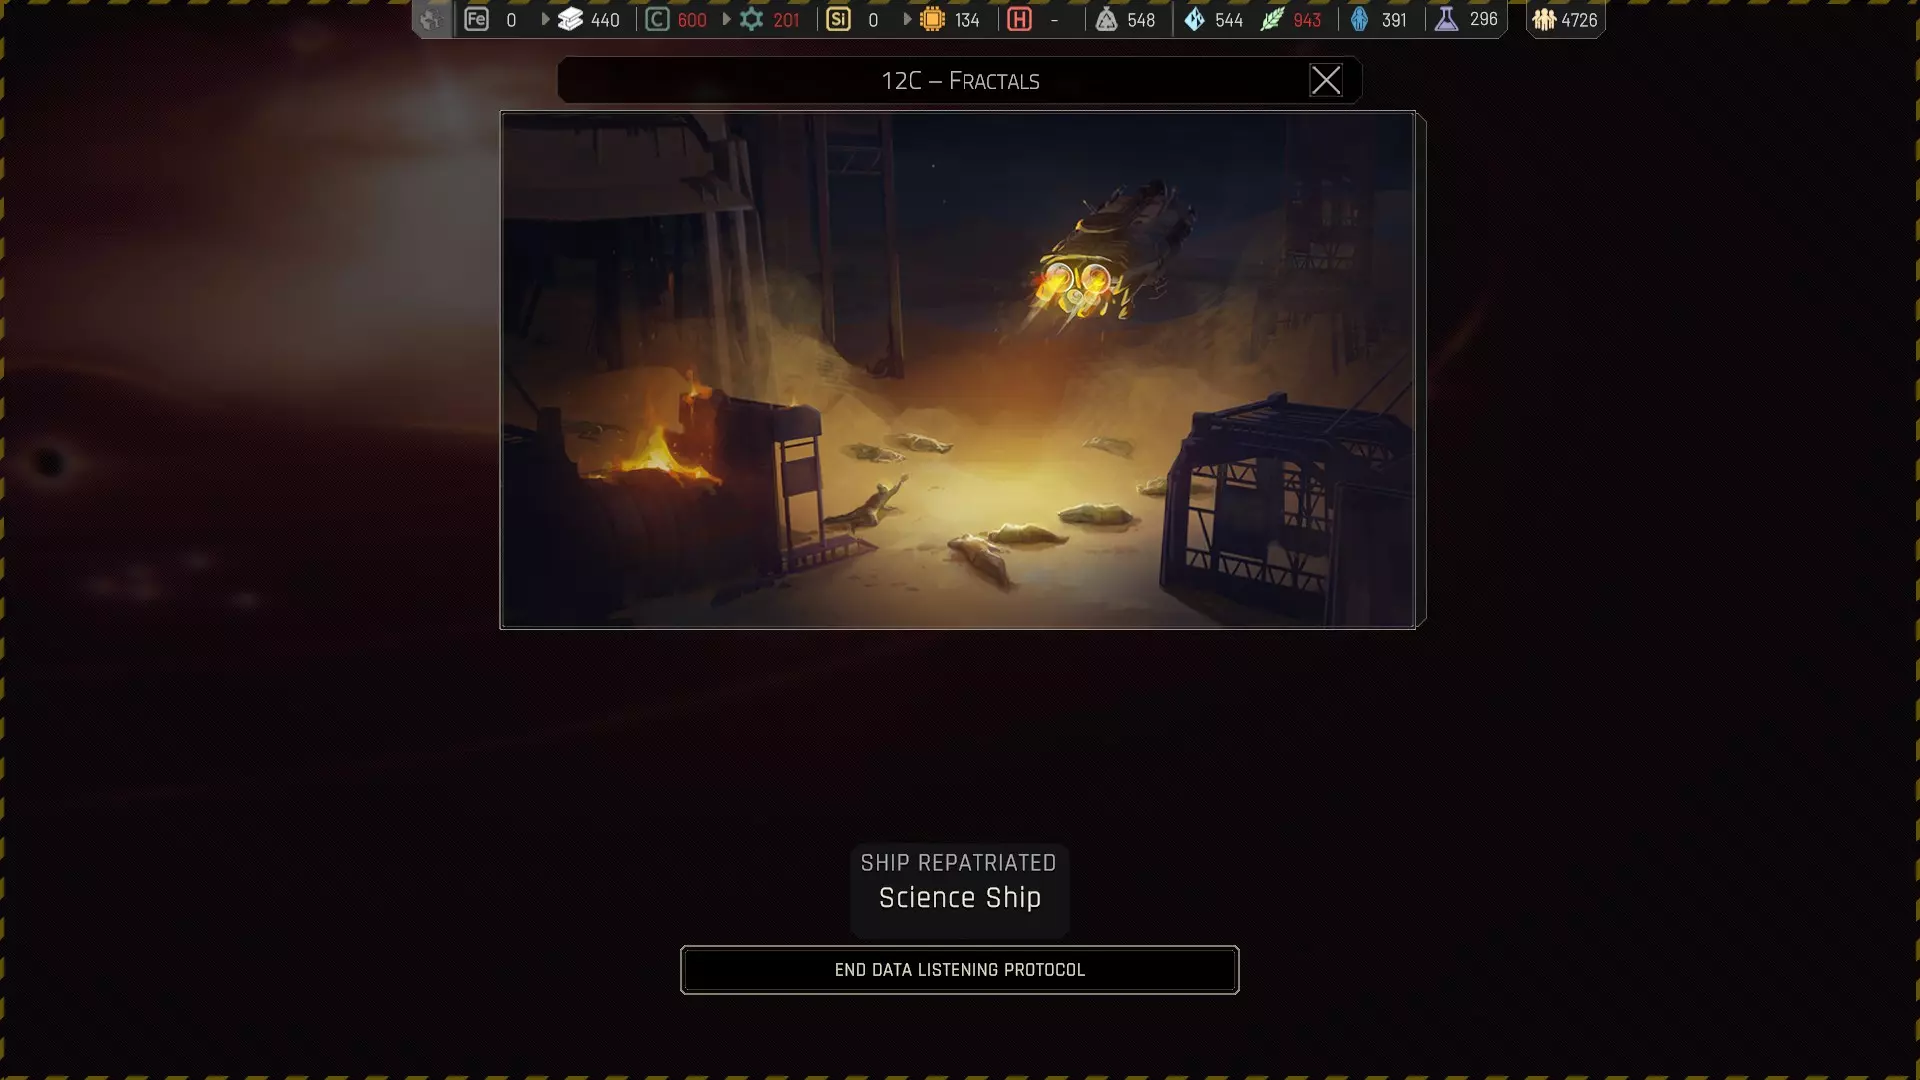
Task: Click the science flask icon
Action: [x=1446, y=19]
